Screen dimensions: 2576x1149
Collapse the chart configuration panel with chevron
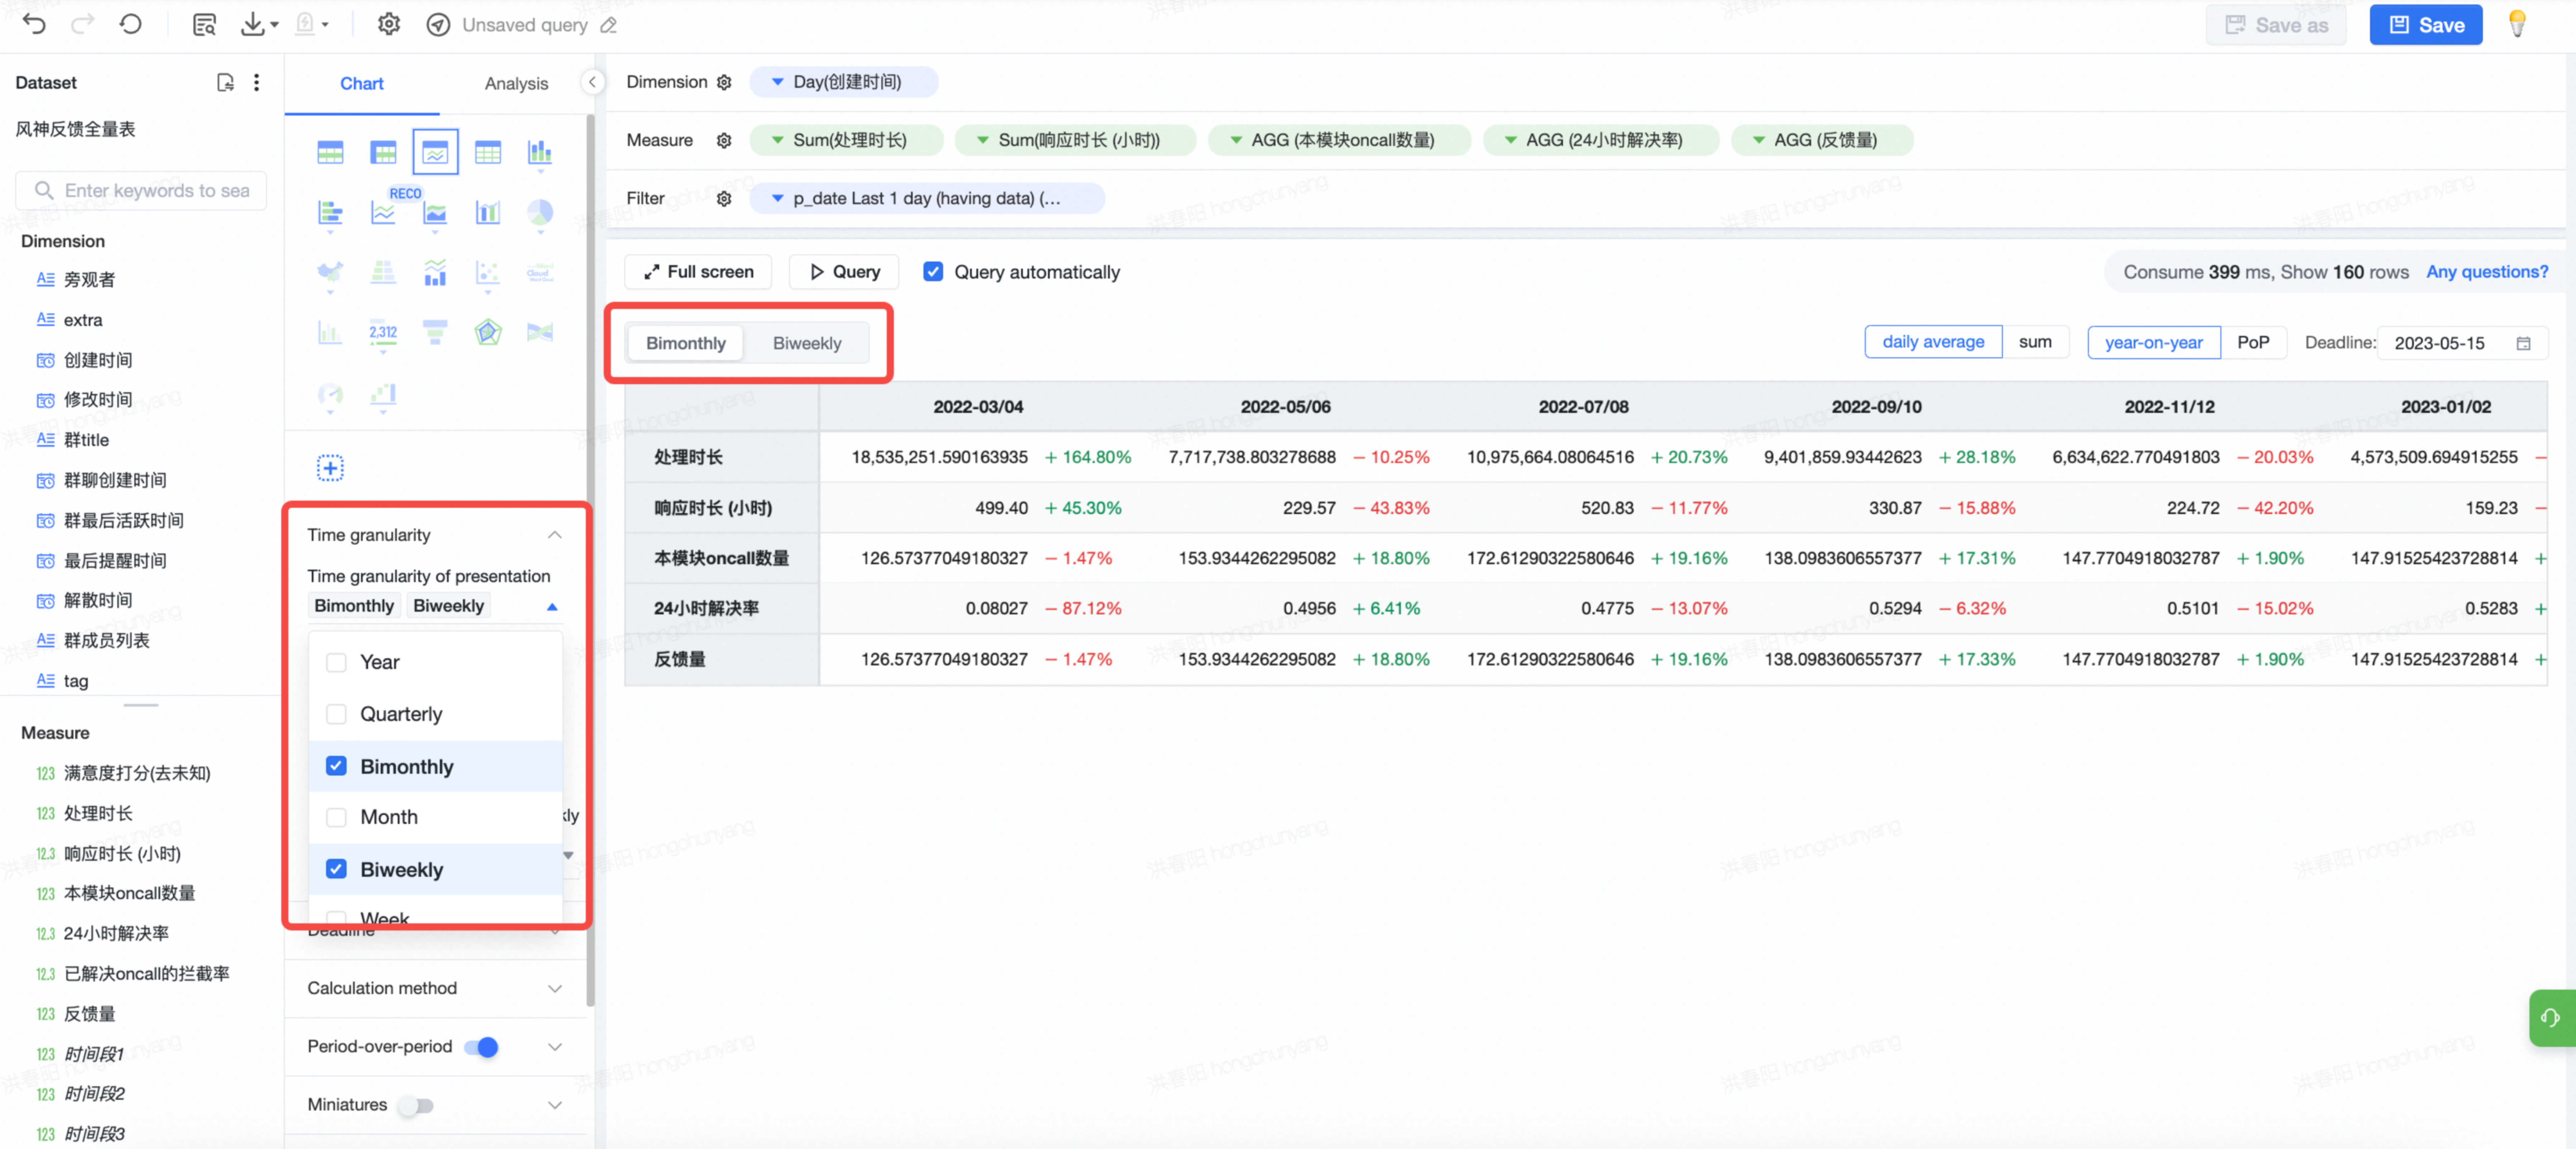click(x=592, y=82)
